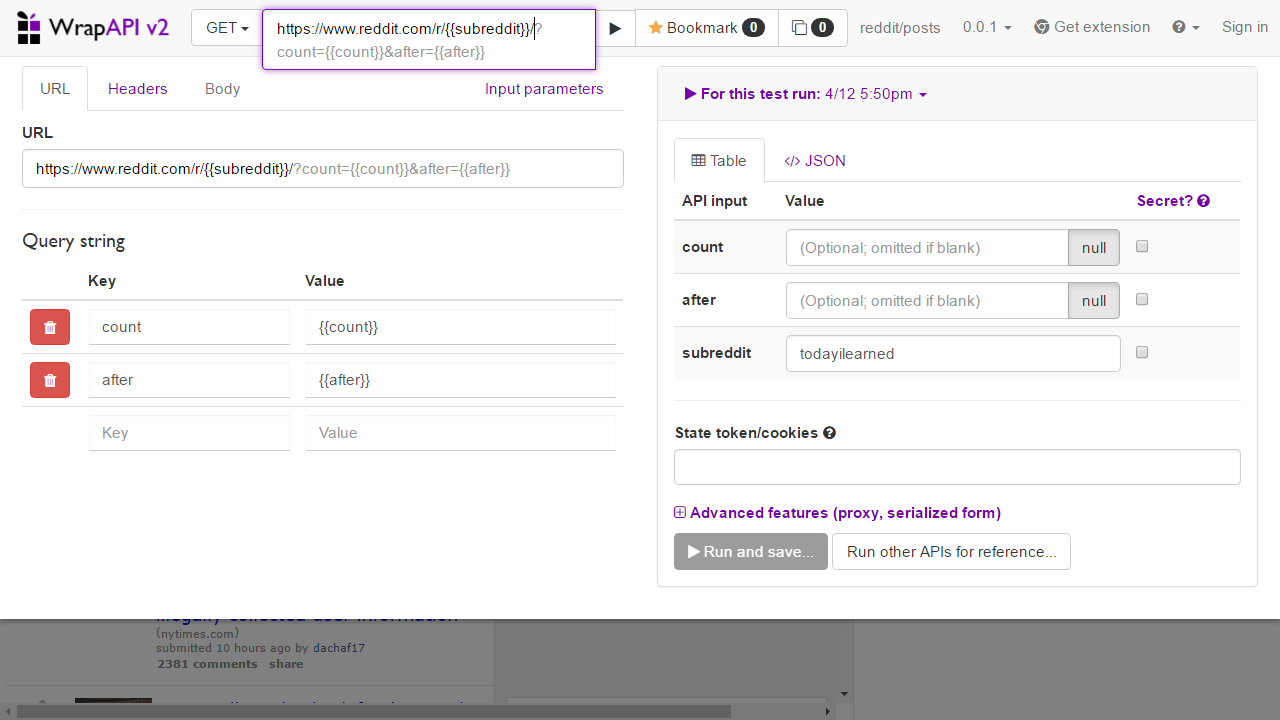1280x720 pixels.
Task: Click the State token/cookies help icon
Action: pos(829,433)
